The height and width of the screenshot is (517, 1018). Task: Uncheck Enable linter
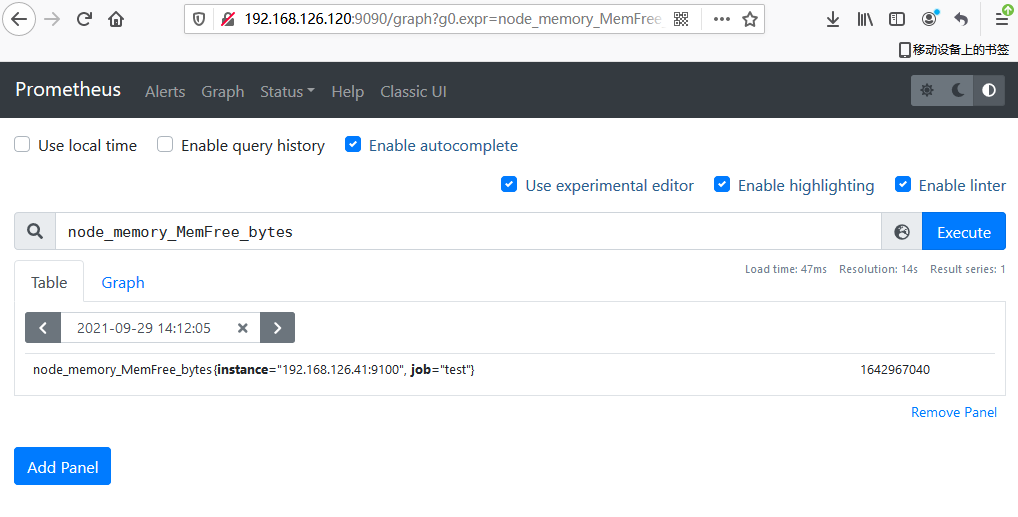tap(902, 184)
